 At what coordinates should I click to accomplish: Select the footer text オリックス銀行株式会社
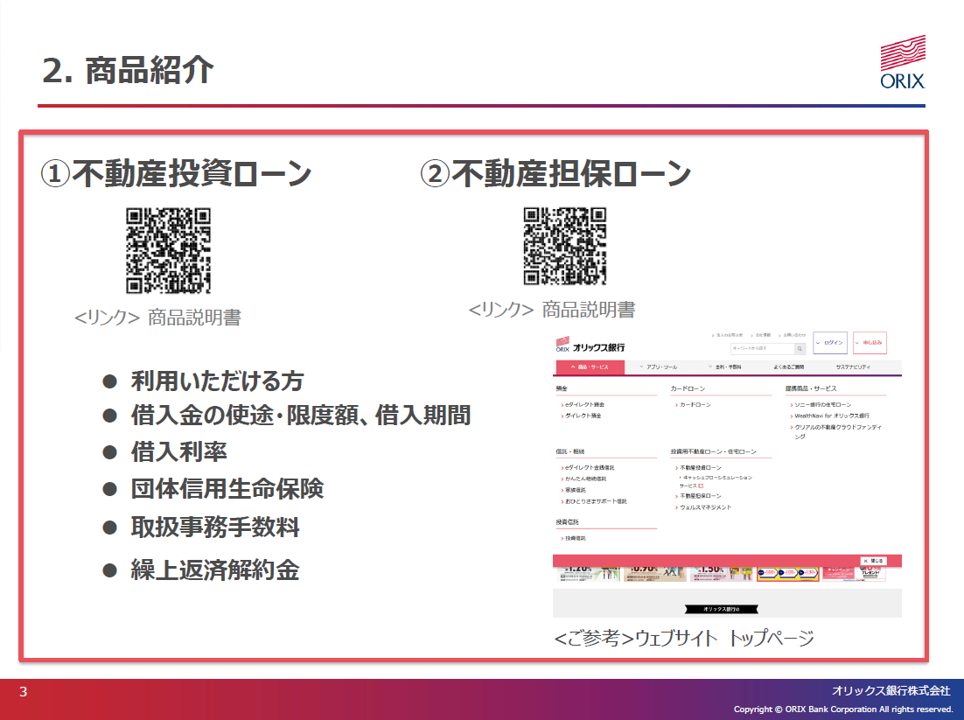(x=891, y=691)
